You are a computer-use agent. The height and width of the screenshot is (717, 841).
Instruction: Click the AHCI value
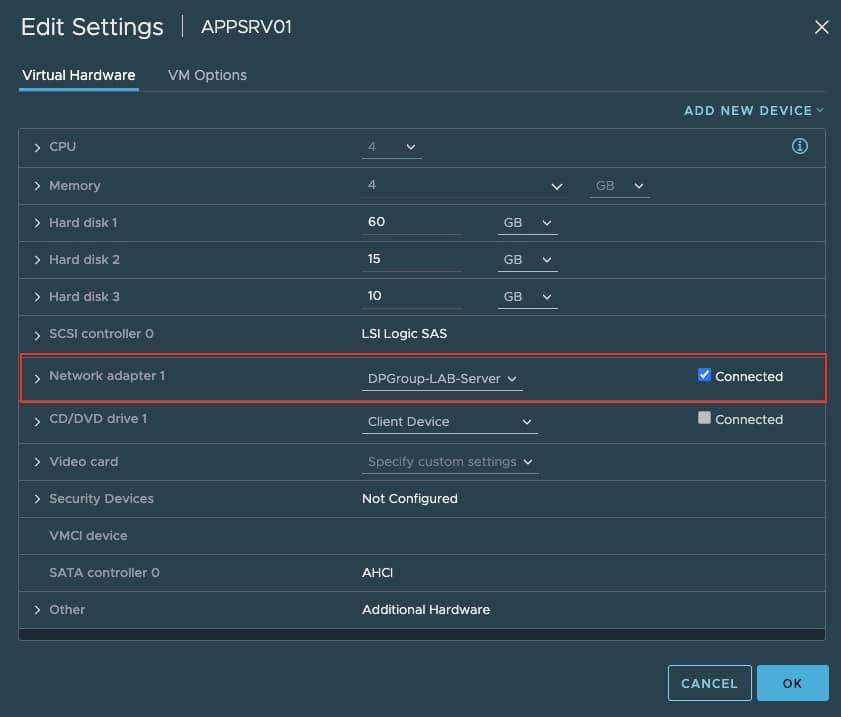pyautogui.click(x=377, y=573)
